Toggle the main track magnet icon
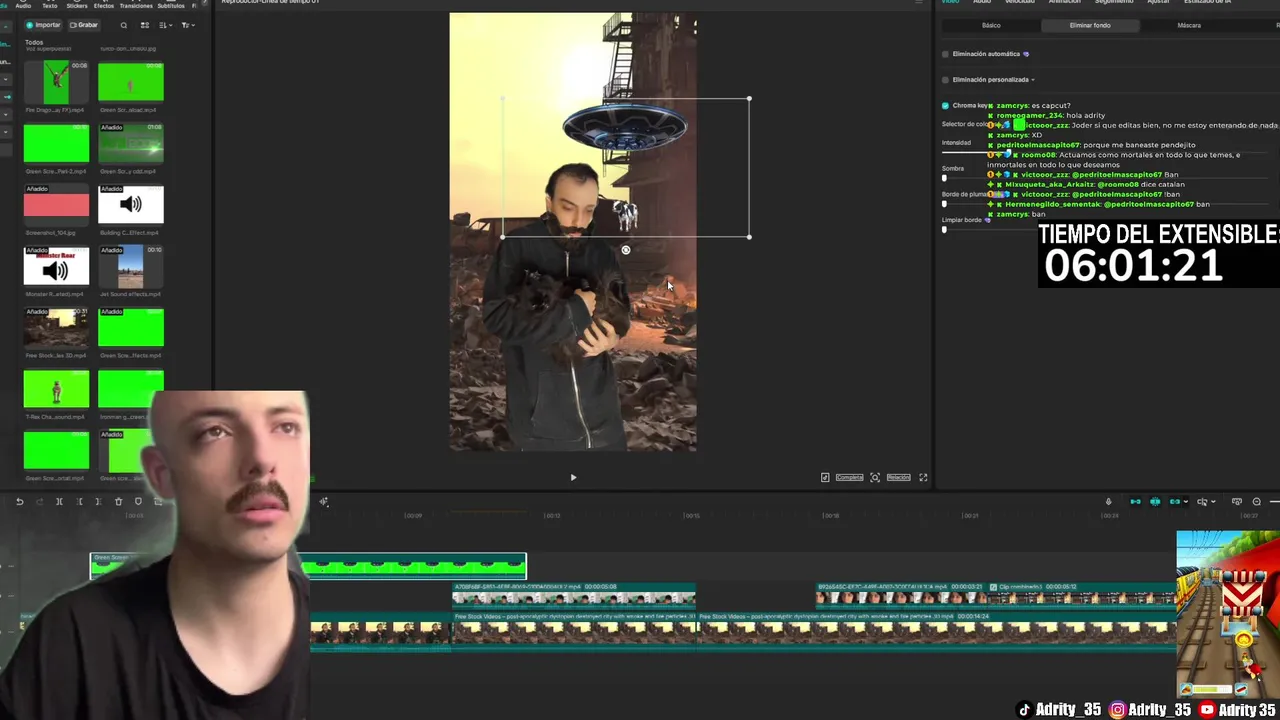Viewport: 1280px width, 720px height. (1135, 502)
